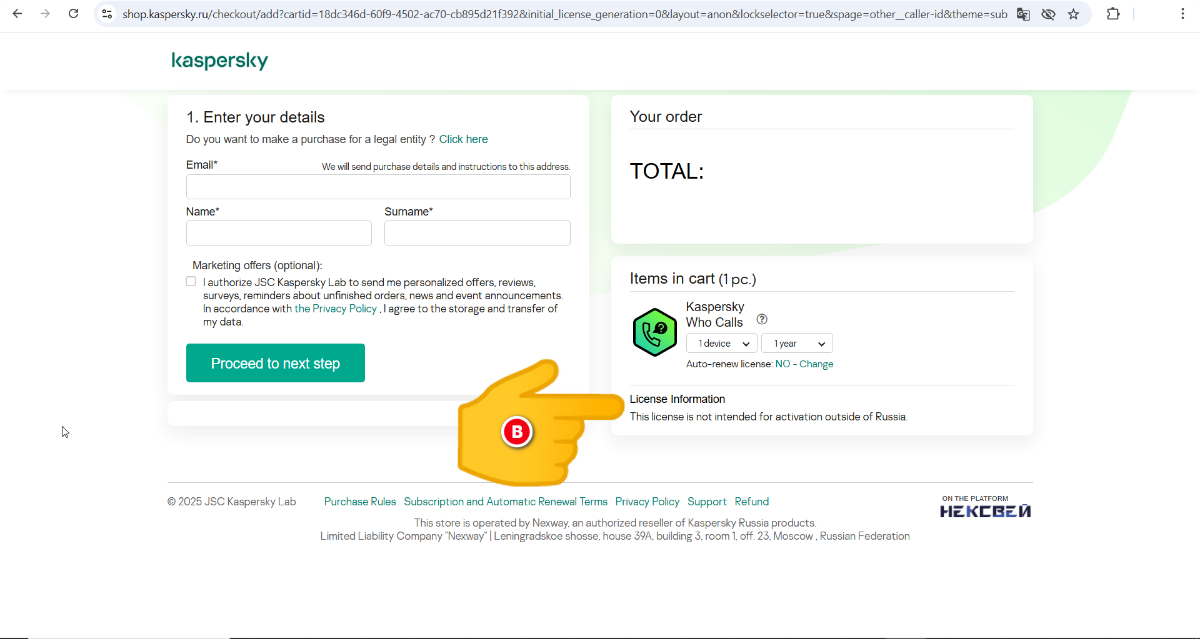
Task: Click the 'Your order' heading
Action: [x=666, y=117]
